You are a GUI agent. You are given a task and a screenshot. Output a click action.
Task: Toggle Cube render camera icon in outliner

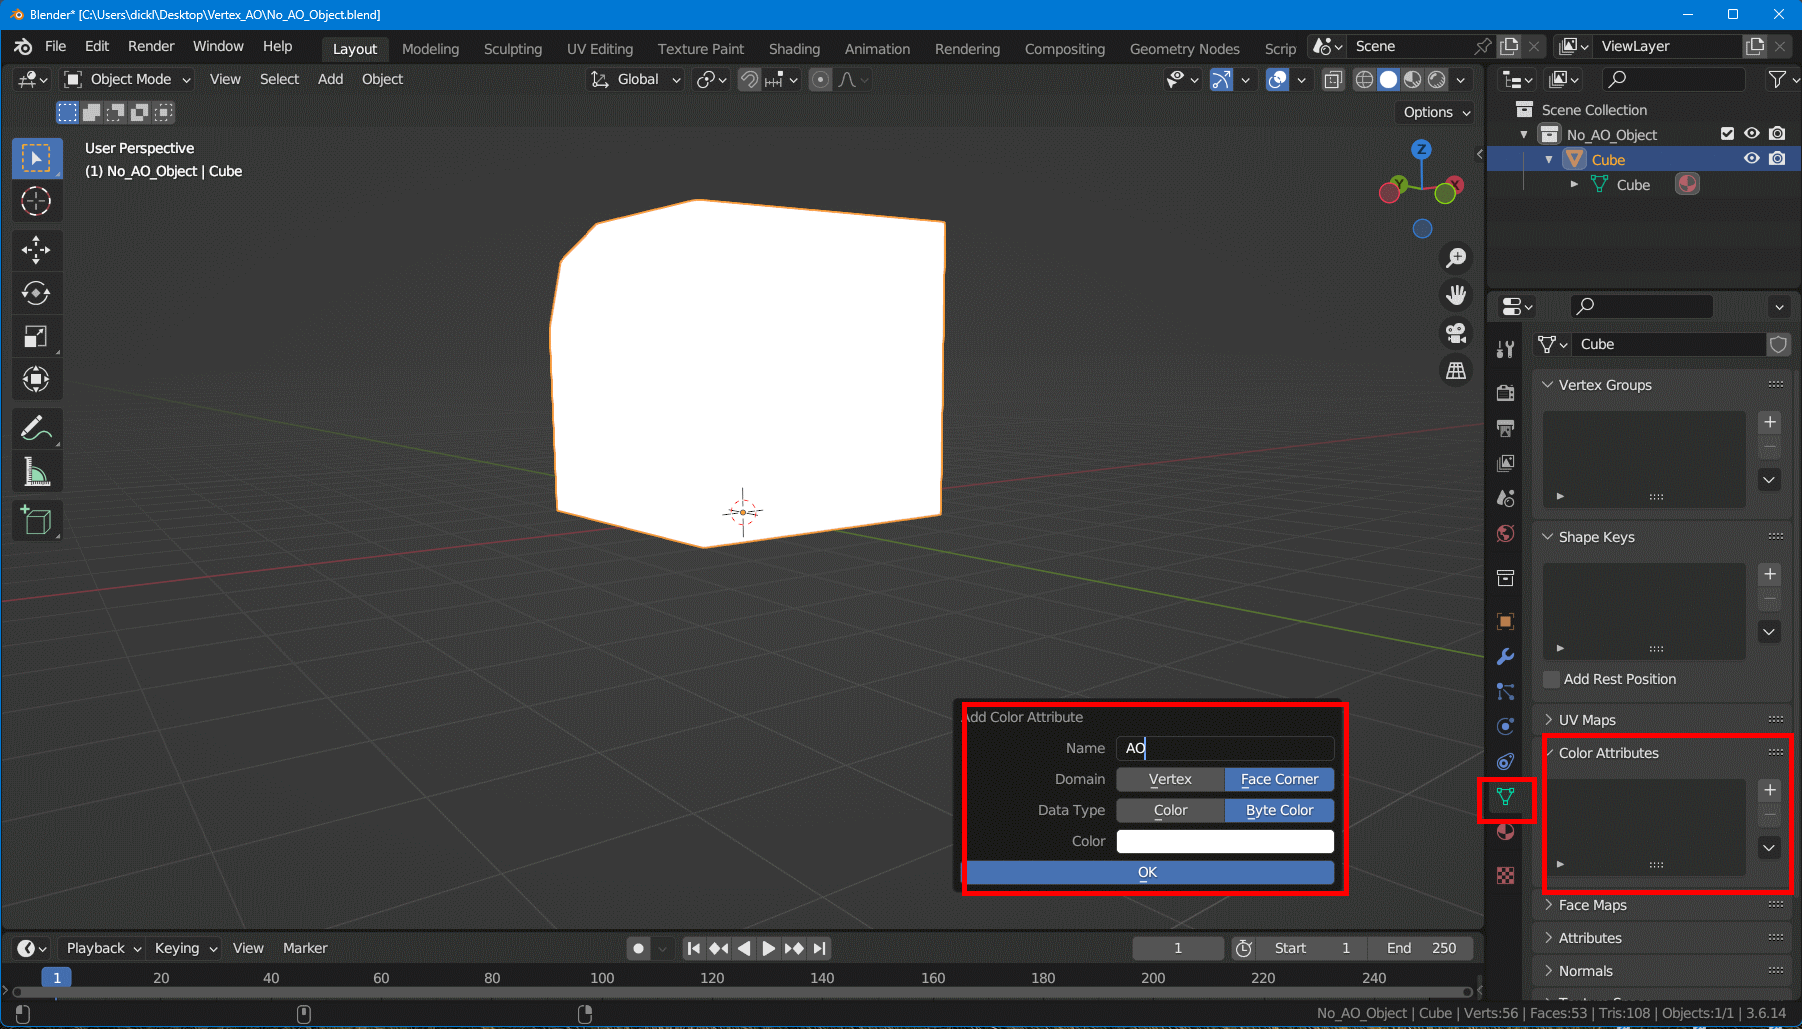tap(1777, 159)
